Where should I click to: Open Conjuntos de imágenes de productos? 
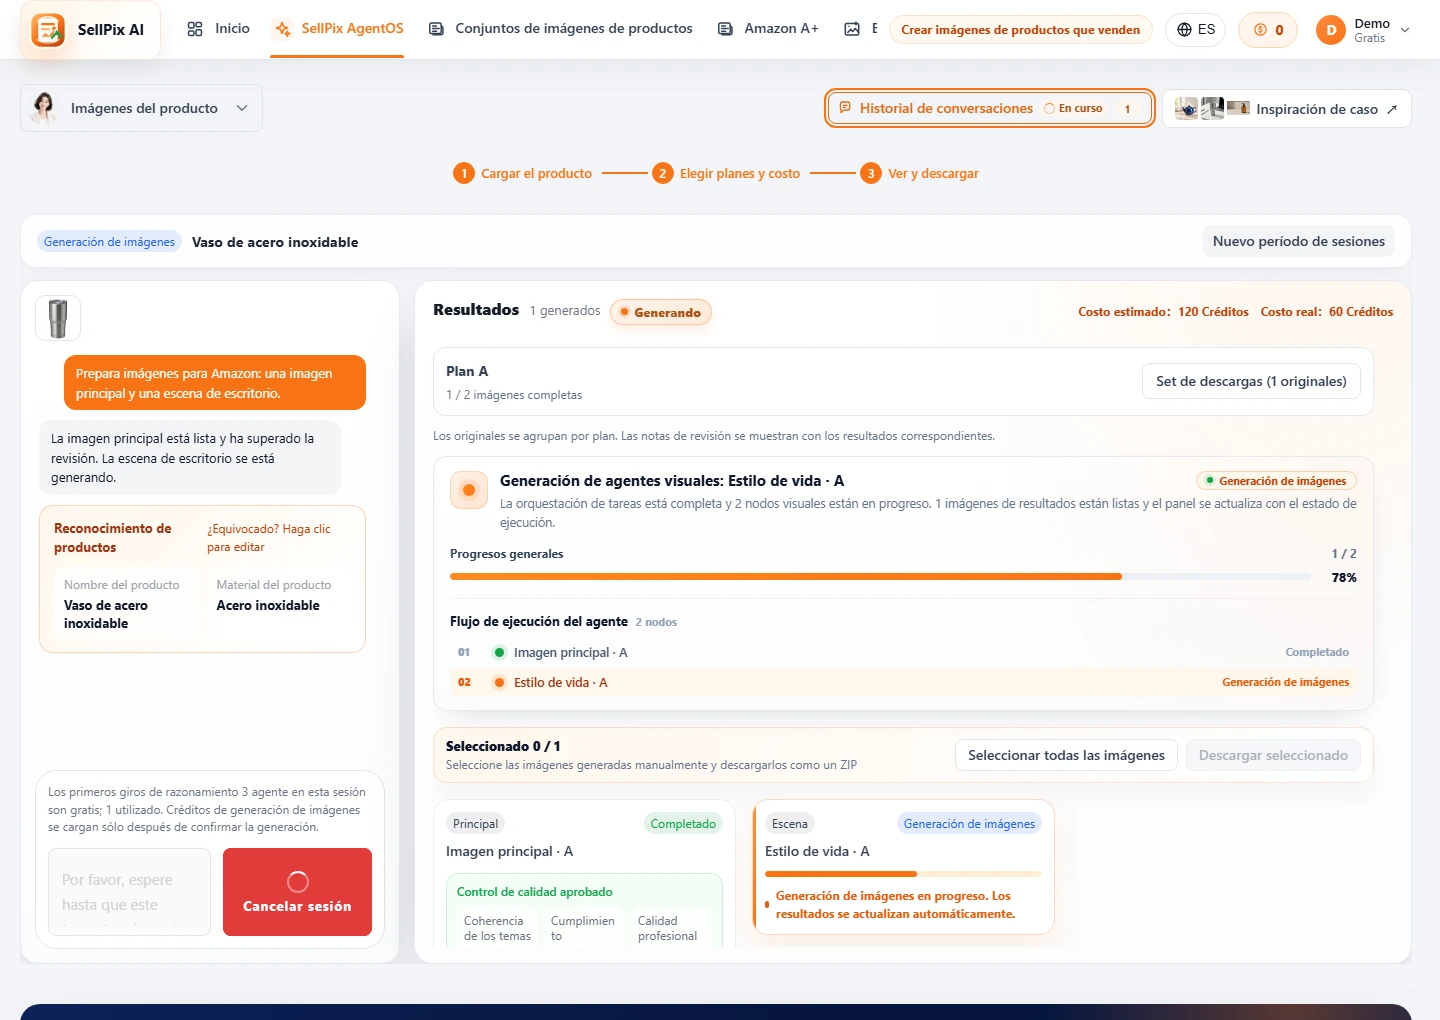point(561,29)
